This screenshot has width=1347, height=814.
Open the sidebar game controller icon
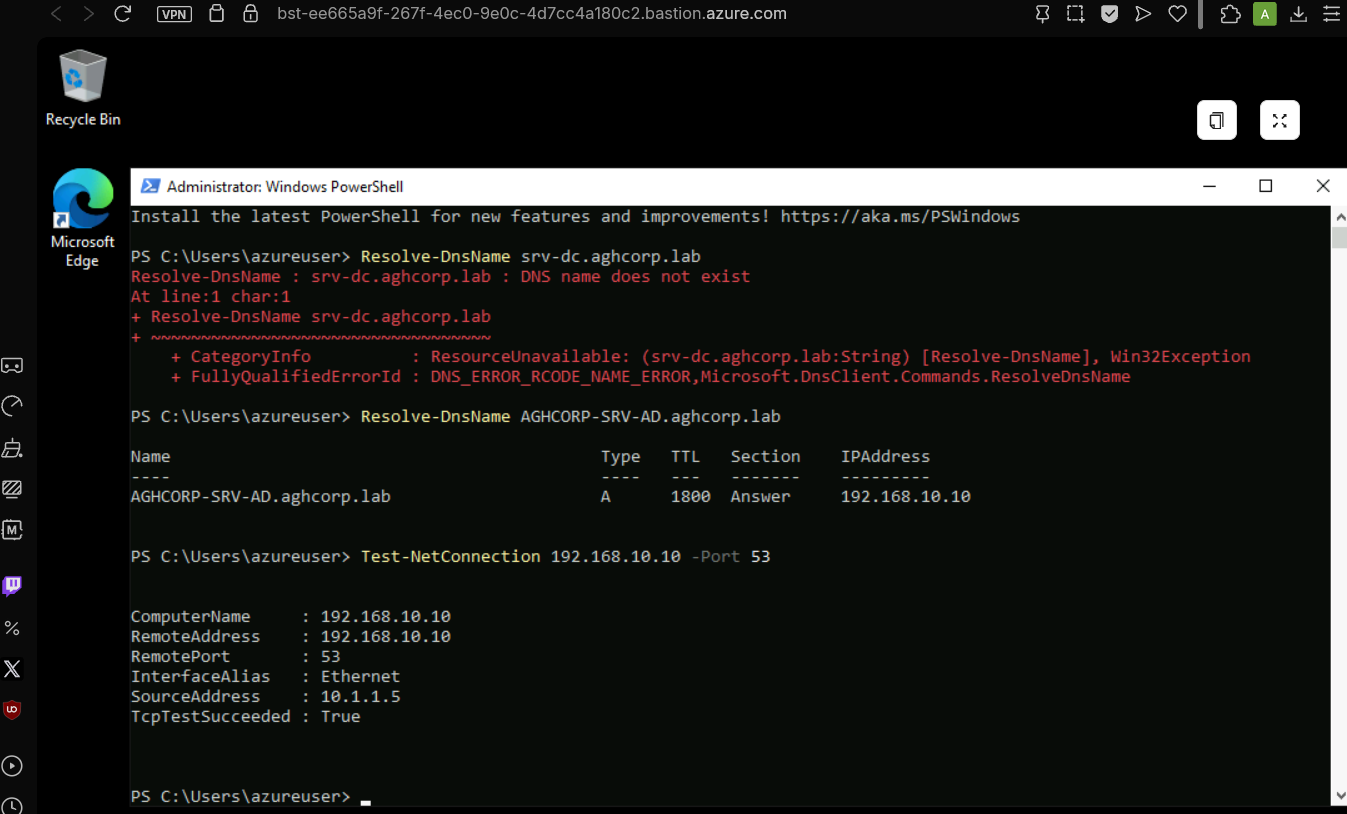pos(12,366)
